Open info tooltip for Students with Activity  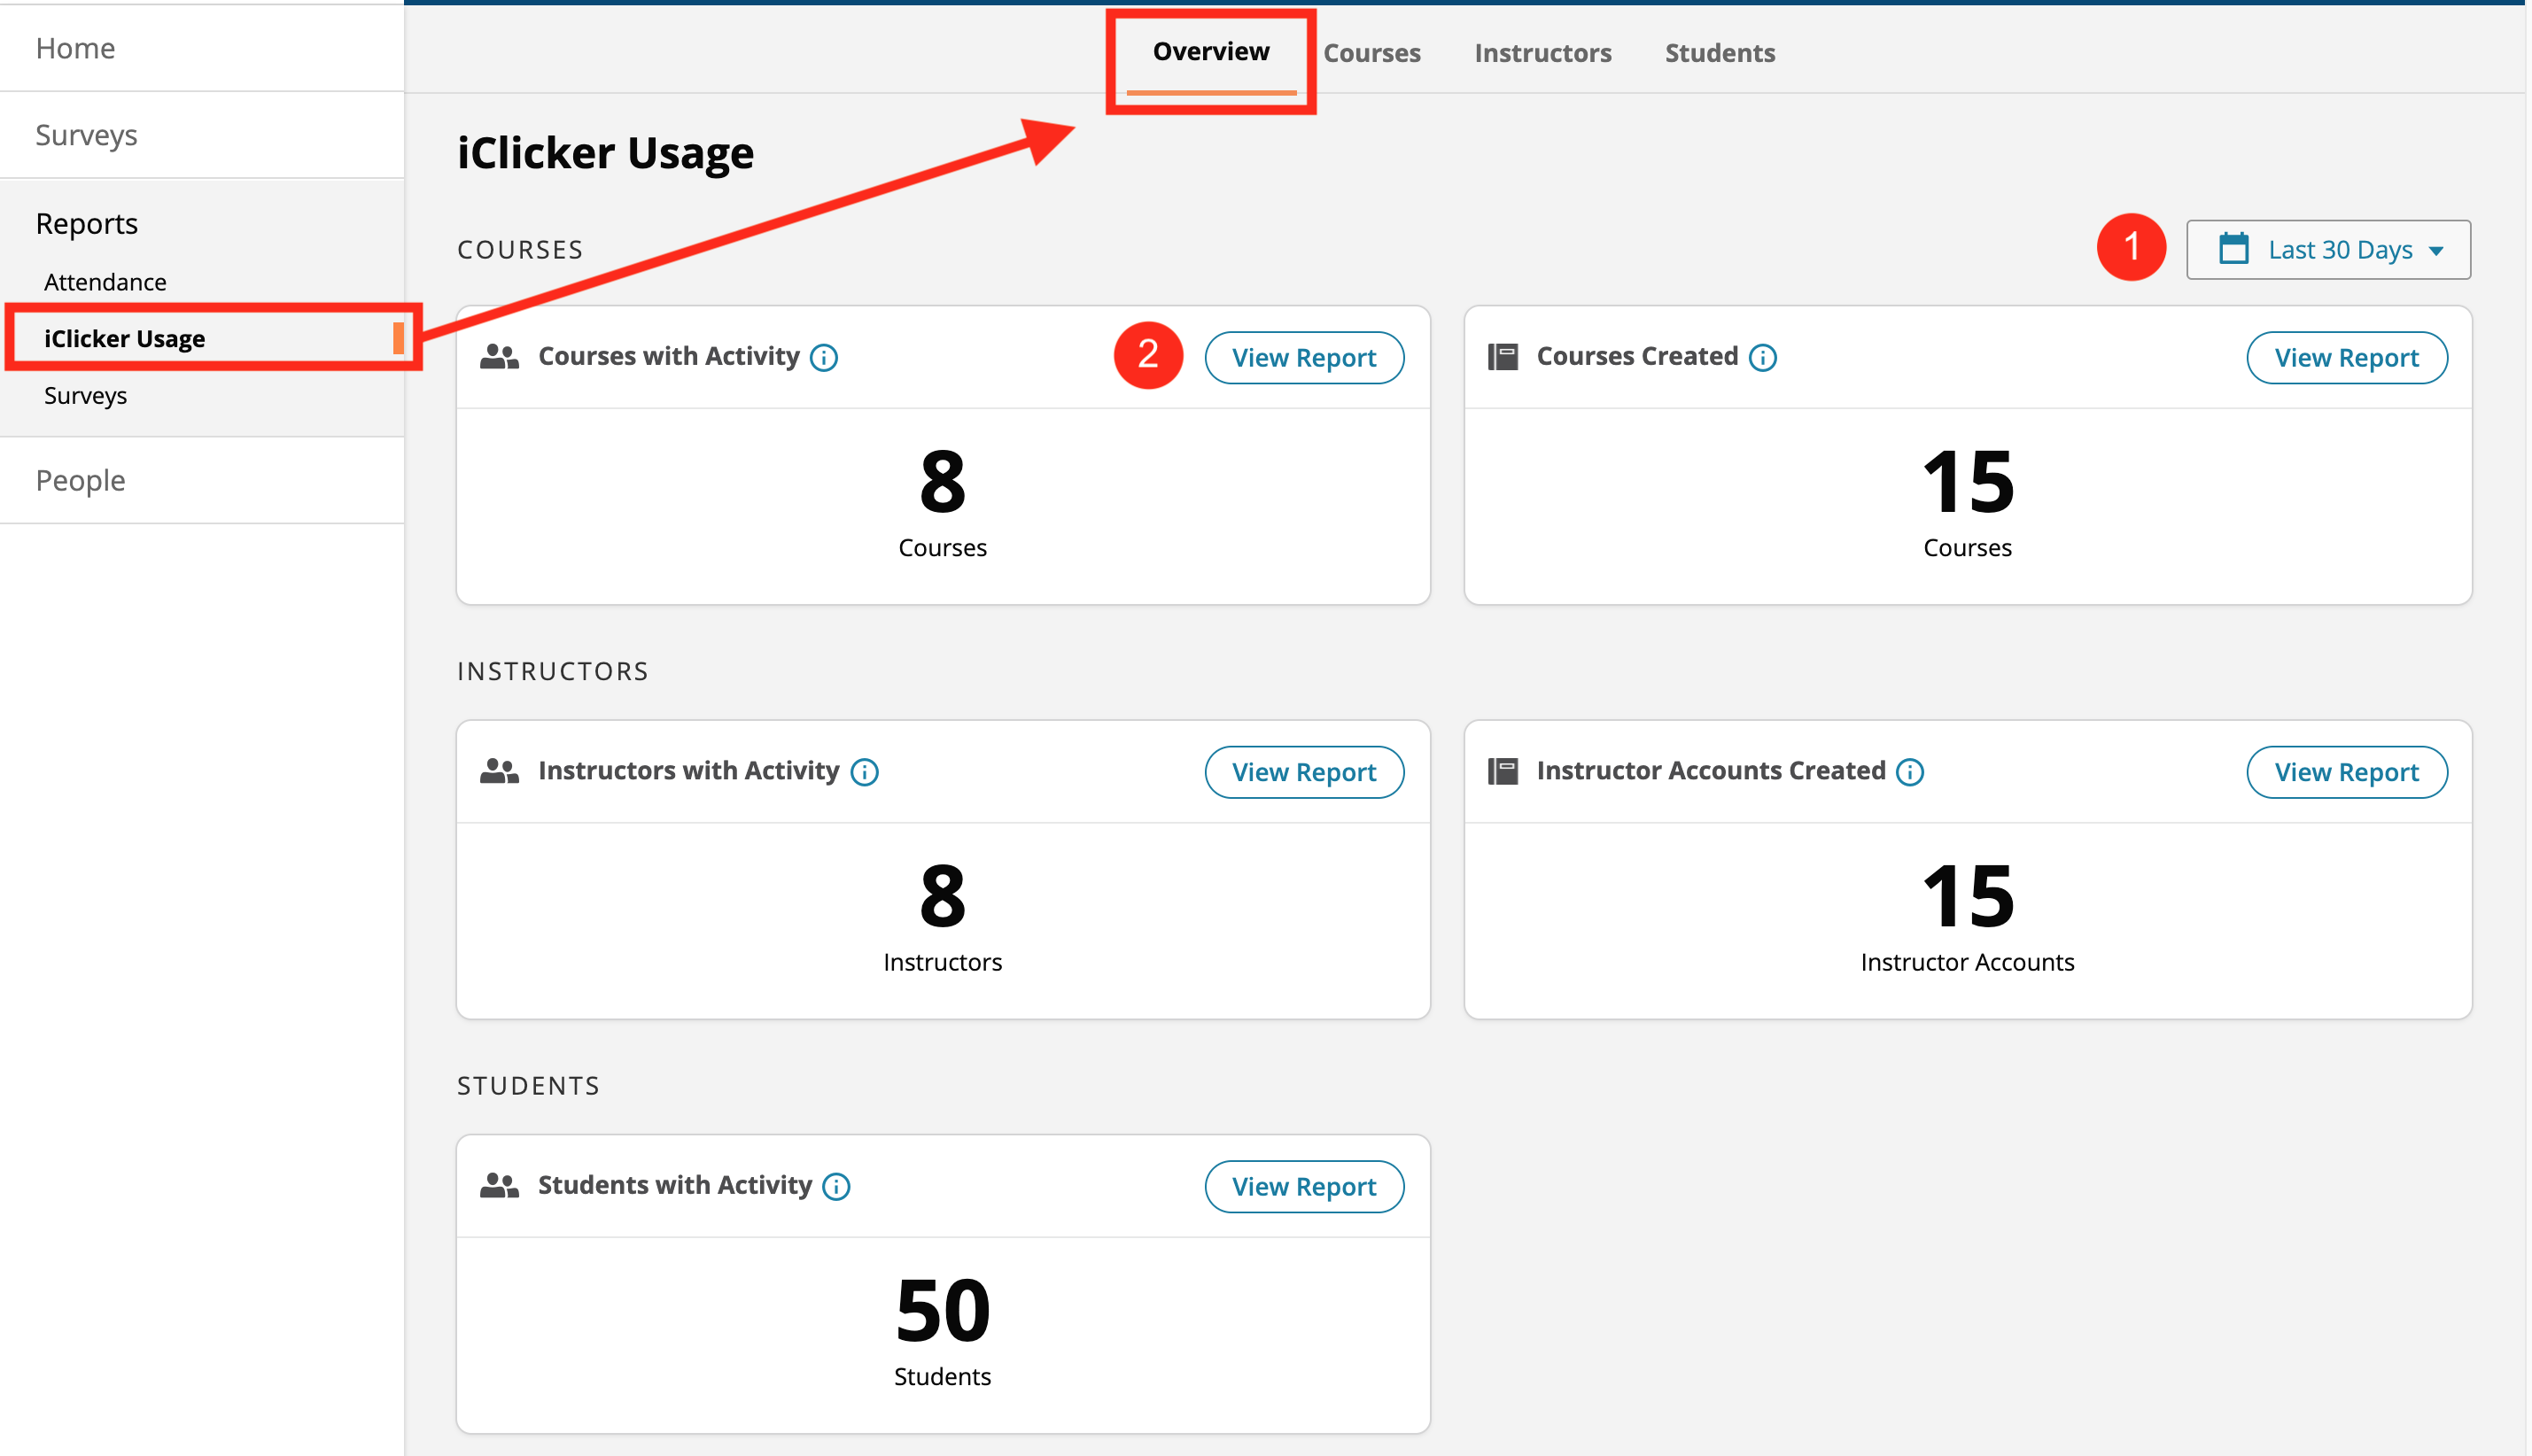tap(836, 1187)
